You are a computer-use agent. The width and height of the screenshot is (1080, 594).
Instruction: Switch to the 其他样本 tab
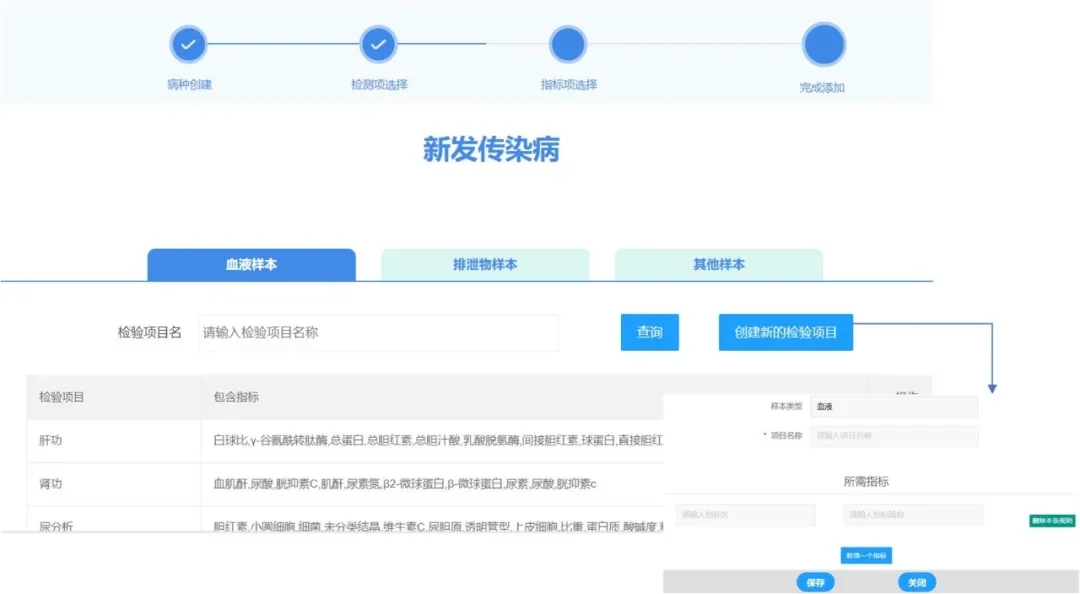click(x=718, y=265)
